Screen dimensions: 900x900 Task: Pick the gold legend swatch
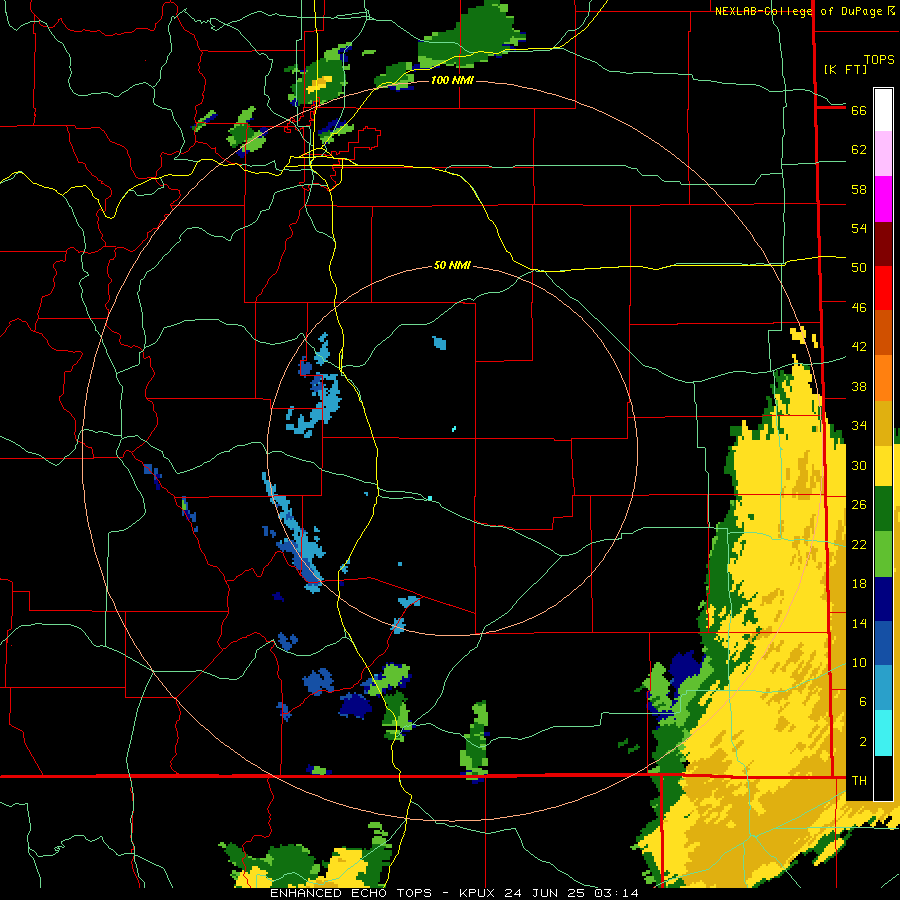[883, 423]
